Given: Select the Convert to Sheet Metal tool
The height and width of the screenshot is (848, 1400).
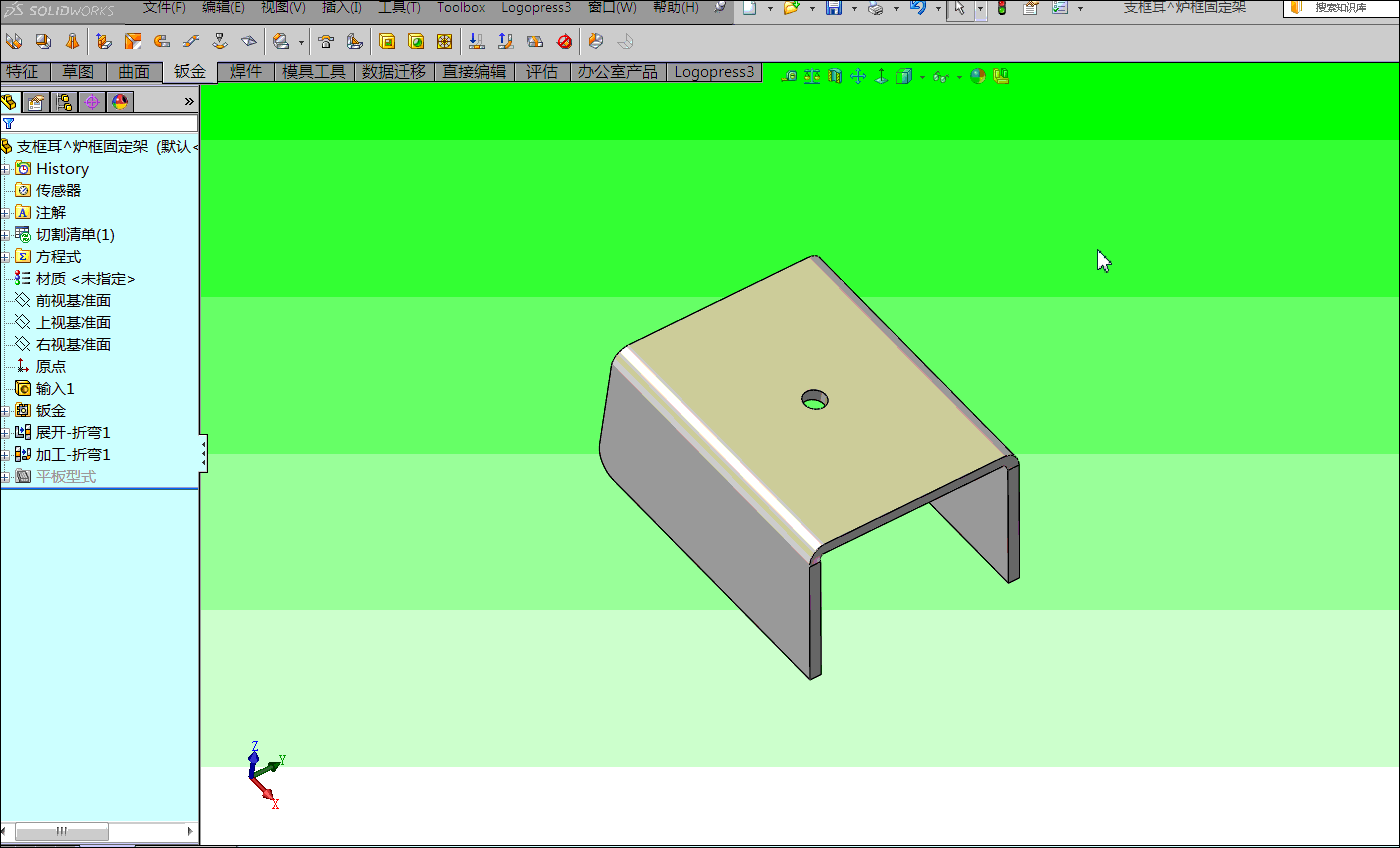Looking at the screenshot, I should click(x=43, y=42).
